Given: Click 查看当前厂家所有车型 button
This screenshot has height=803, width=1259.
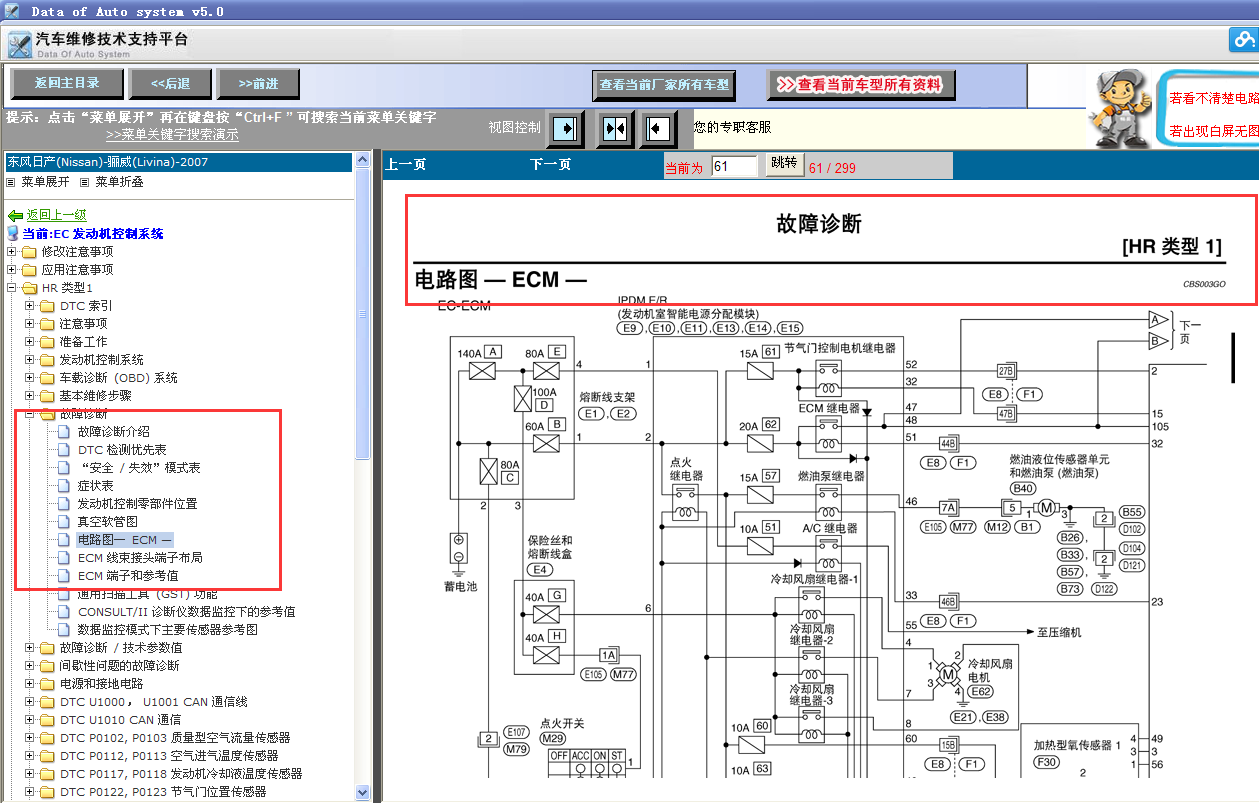Looking at the screenshot, I should click(x=665, y=85).
